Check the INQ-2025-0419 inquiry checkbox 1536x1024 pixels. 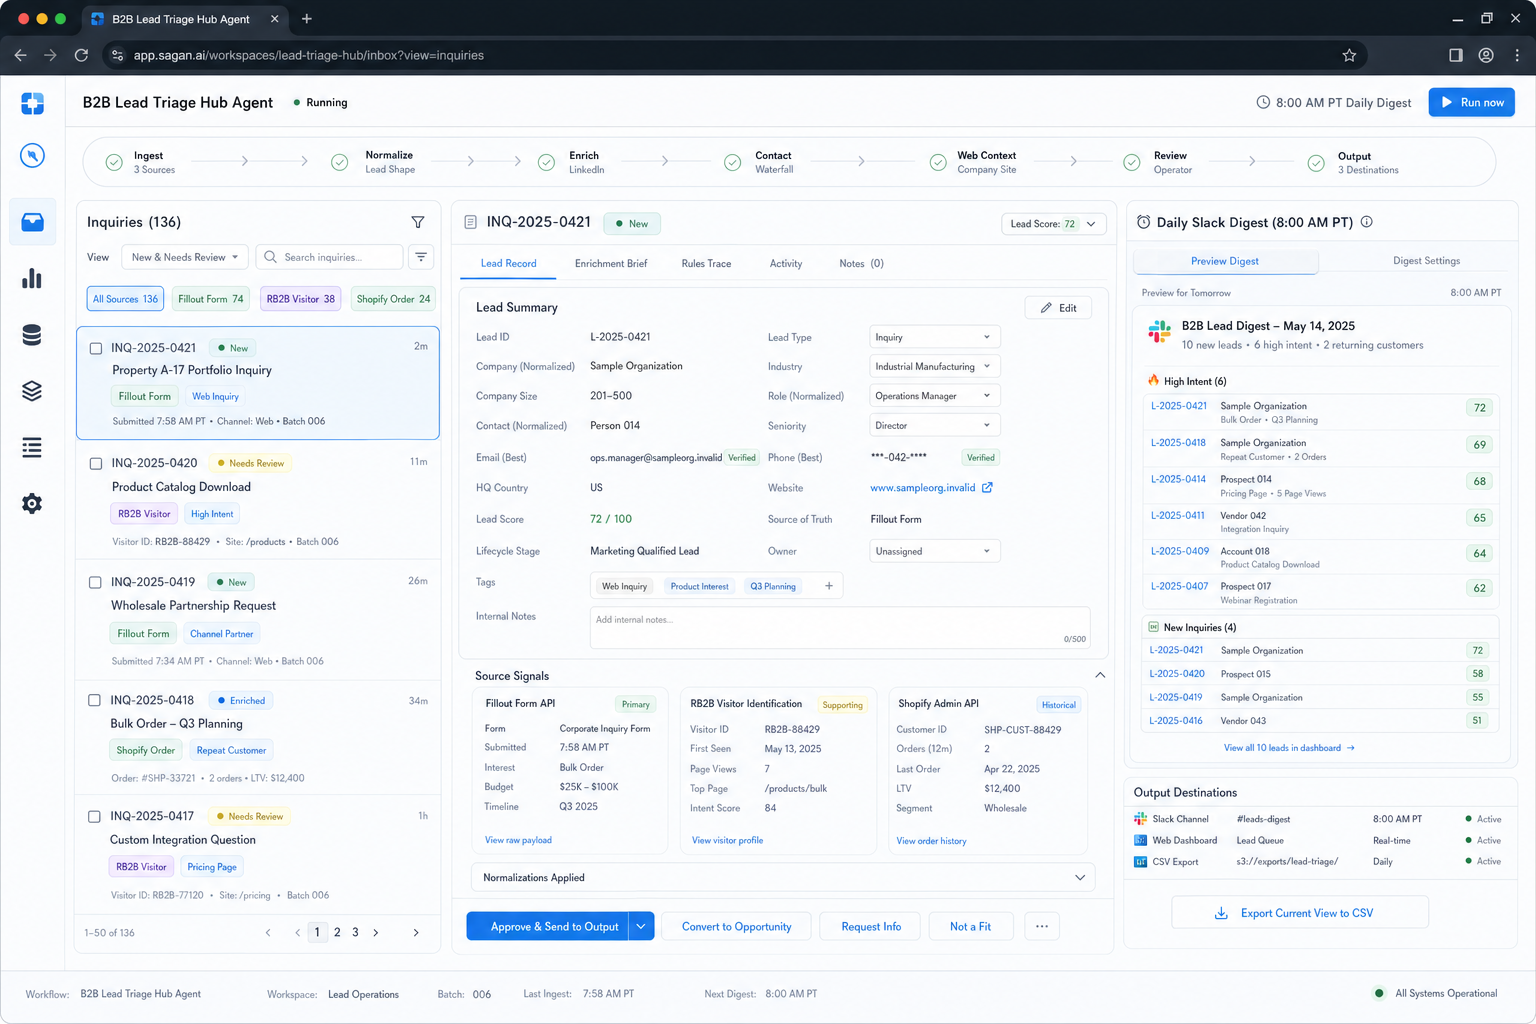95,582
